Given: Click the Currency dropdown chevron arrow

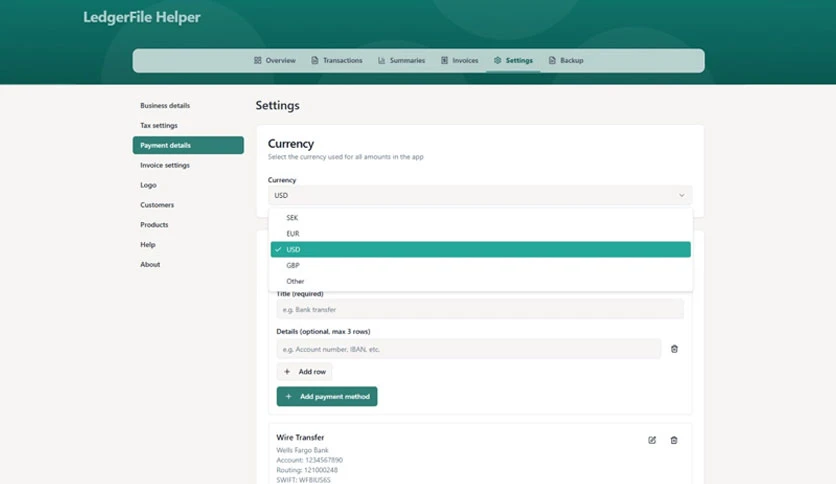Looking at the screenshot, I should point(681,195).
